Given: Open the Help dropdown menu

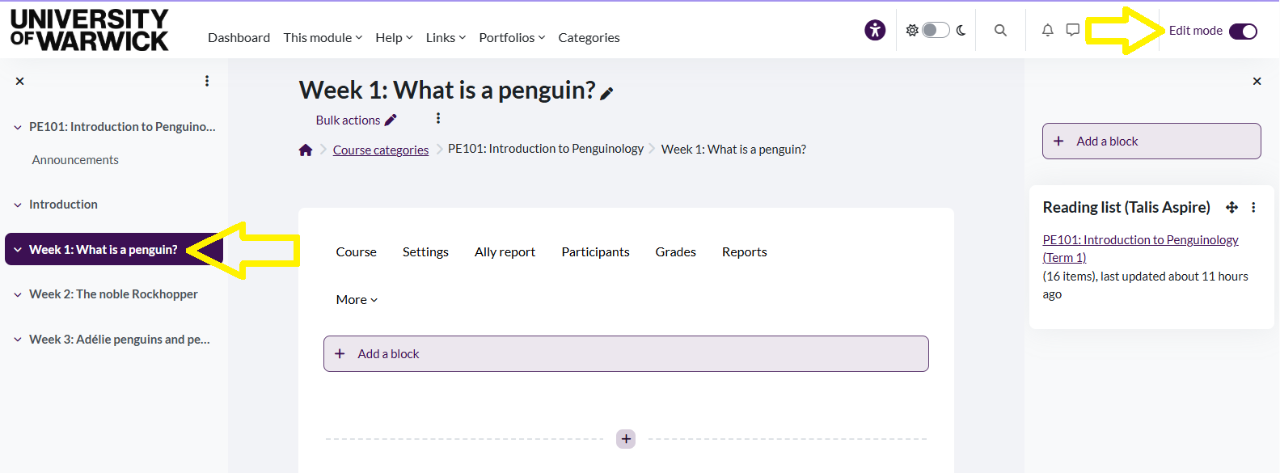Looking at the screenshot, I should click(394, 37).
